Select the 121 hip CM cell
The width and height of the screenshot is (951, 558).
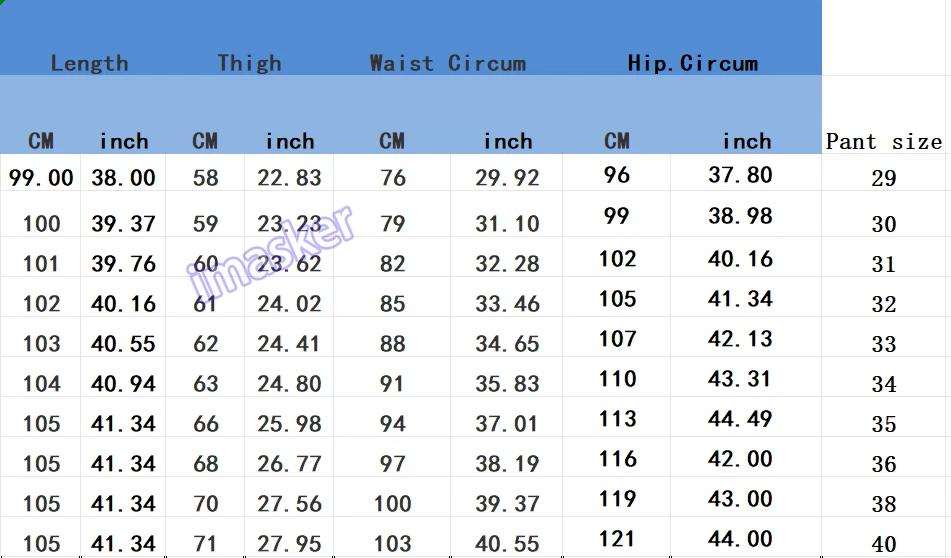click(x=617, y=539)
